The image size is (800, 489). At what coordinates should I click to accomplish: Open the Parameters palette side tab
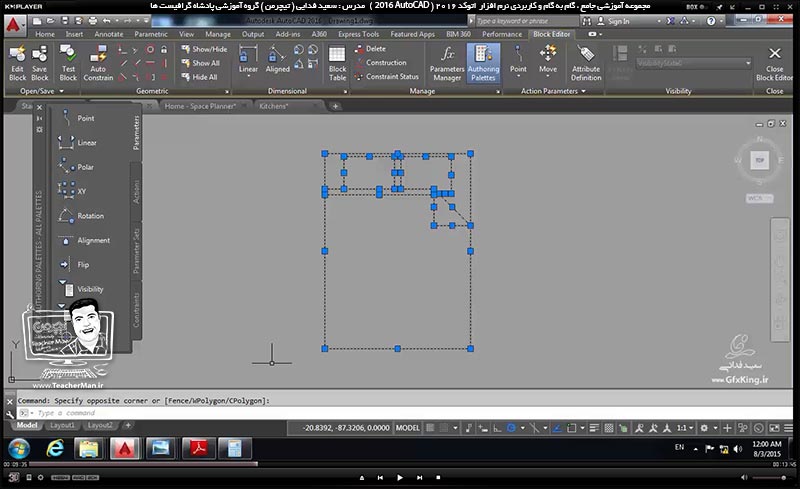(x=136, y=133)
